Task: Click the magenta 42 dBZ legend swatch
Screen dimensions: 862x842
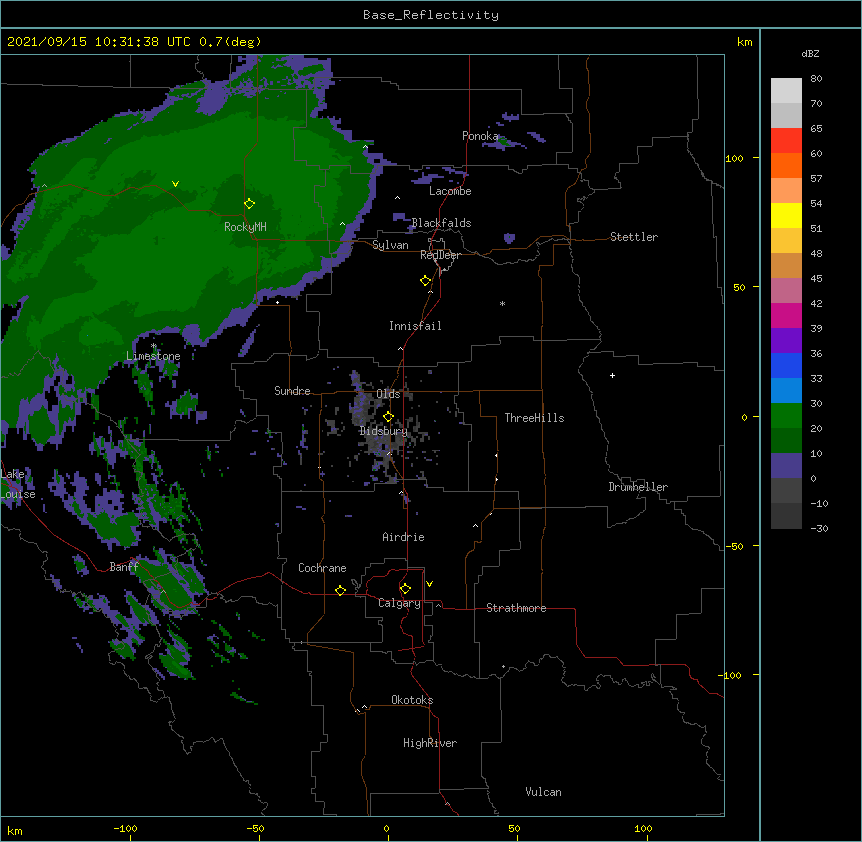Action: point(786,315)
